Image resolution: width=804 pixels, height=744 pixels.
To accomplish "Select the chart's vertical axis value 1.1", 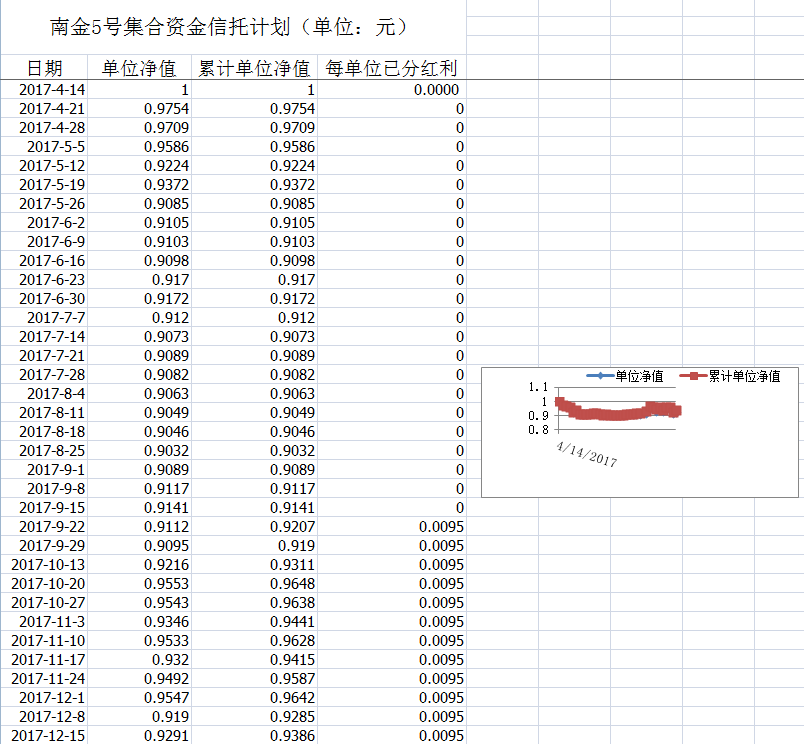I will [537, 387].
